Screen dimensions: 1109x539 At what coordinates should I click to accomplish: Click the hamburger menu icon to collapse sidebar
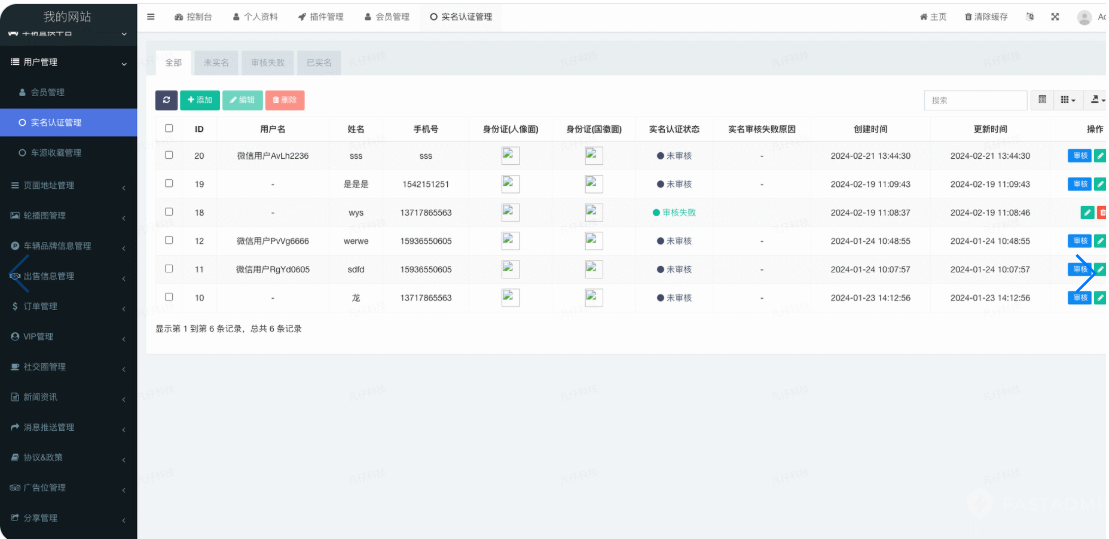151,17
